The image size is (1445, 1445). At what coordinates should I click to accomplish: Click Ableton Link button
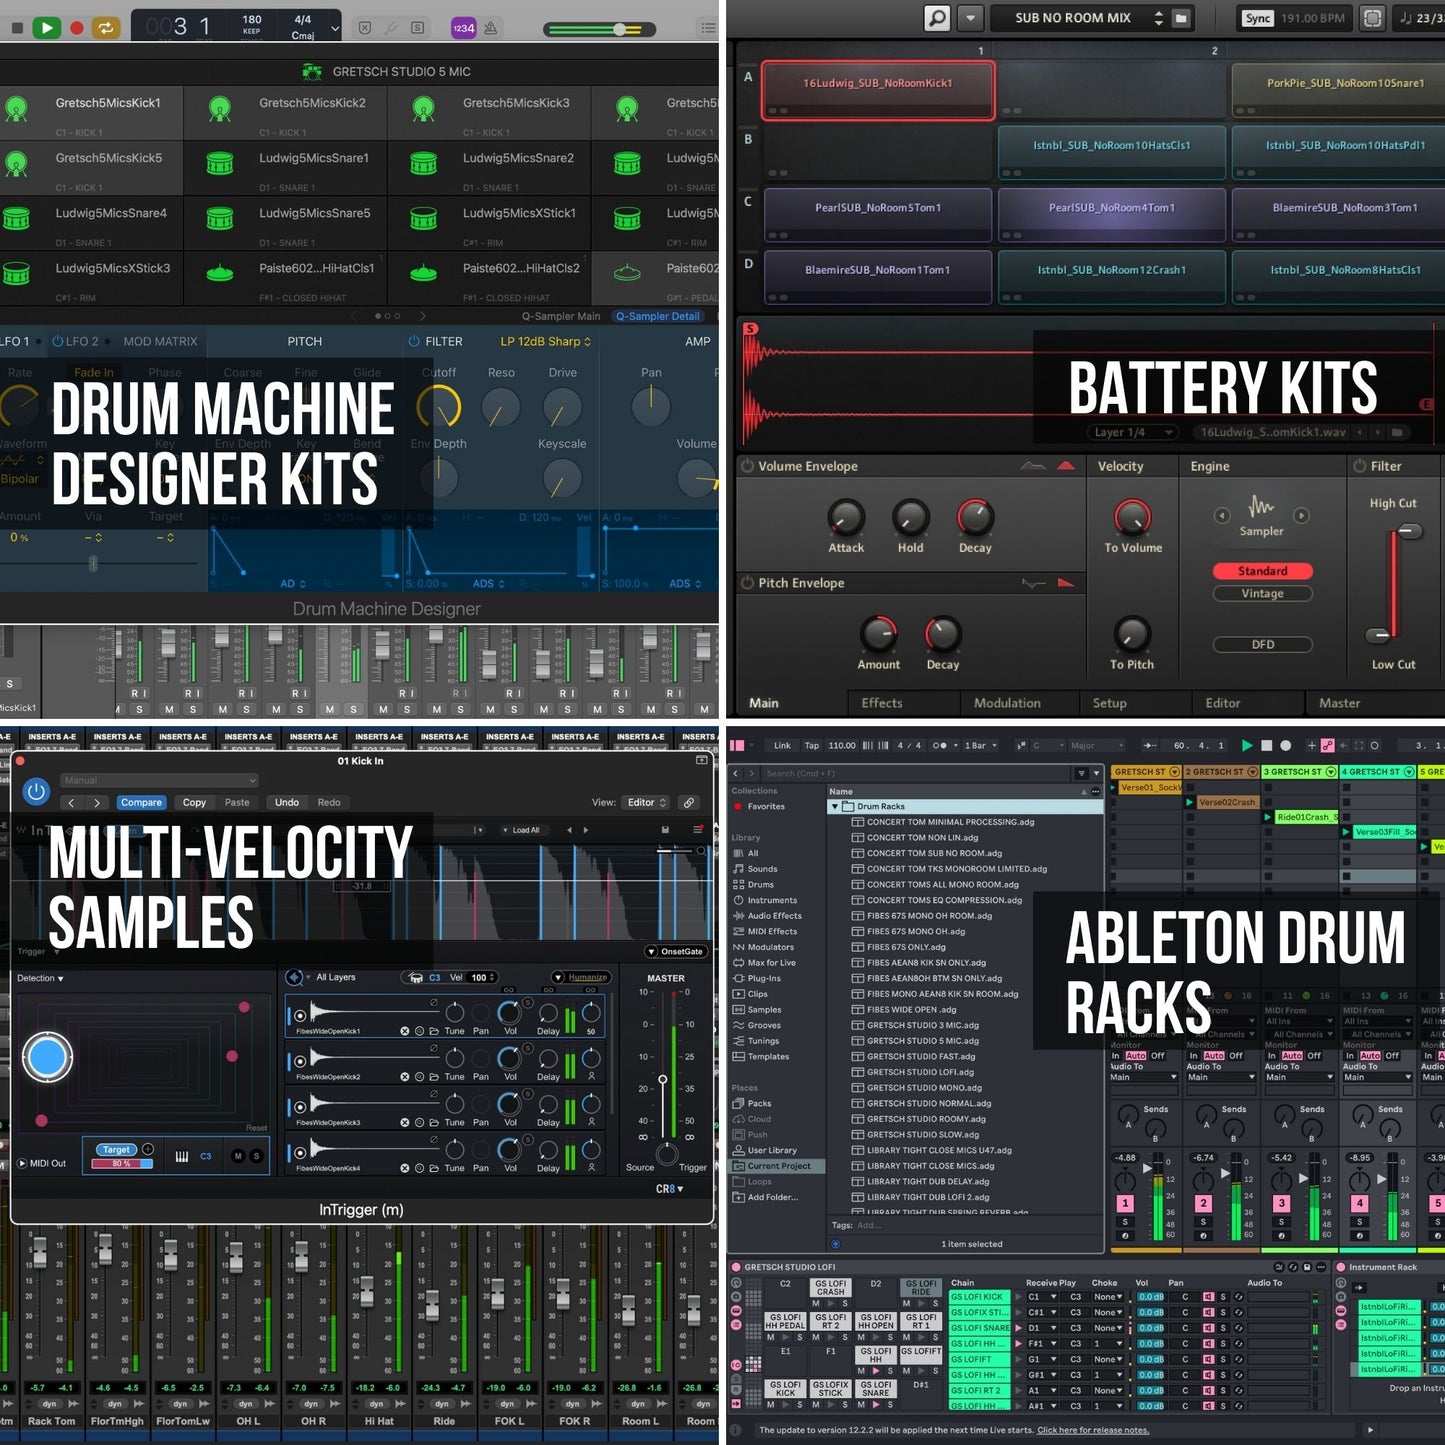coord(782,745)
